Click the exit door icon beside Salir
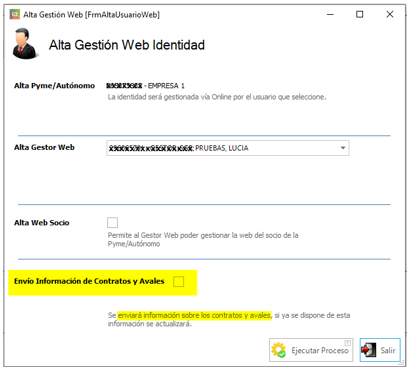This screenshot has width=412, height=370. [369, 350]
